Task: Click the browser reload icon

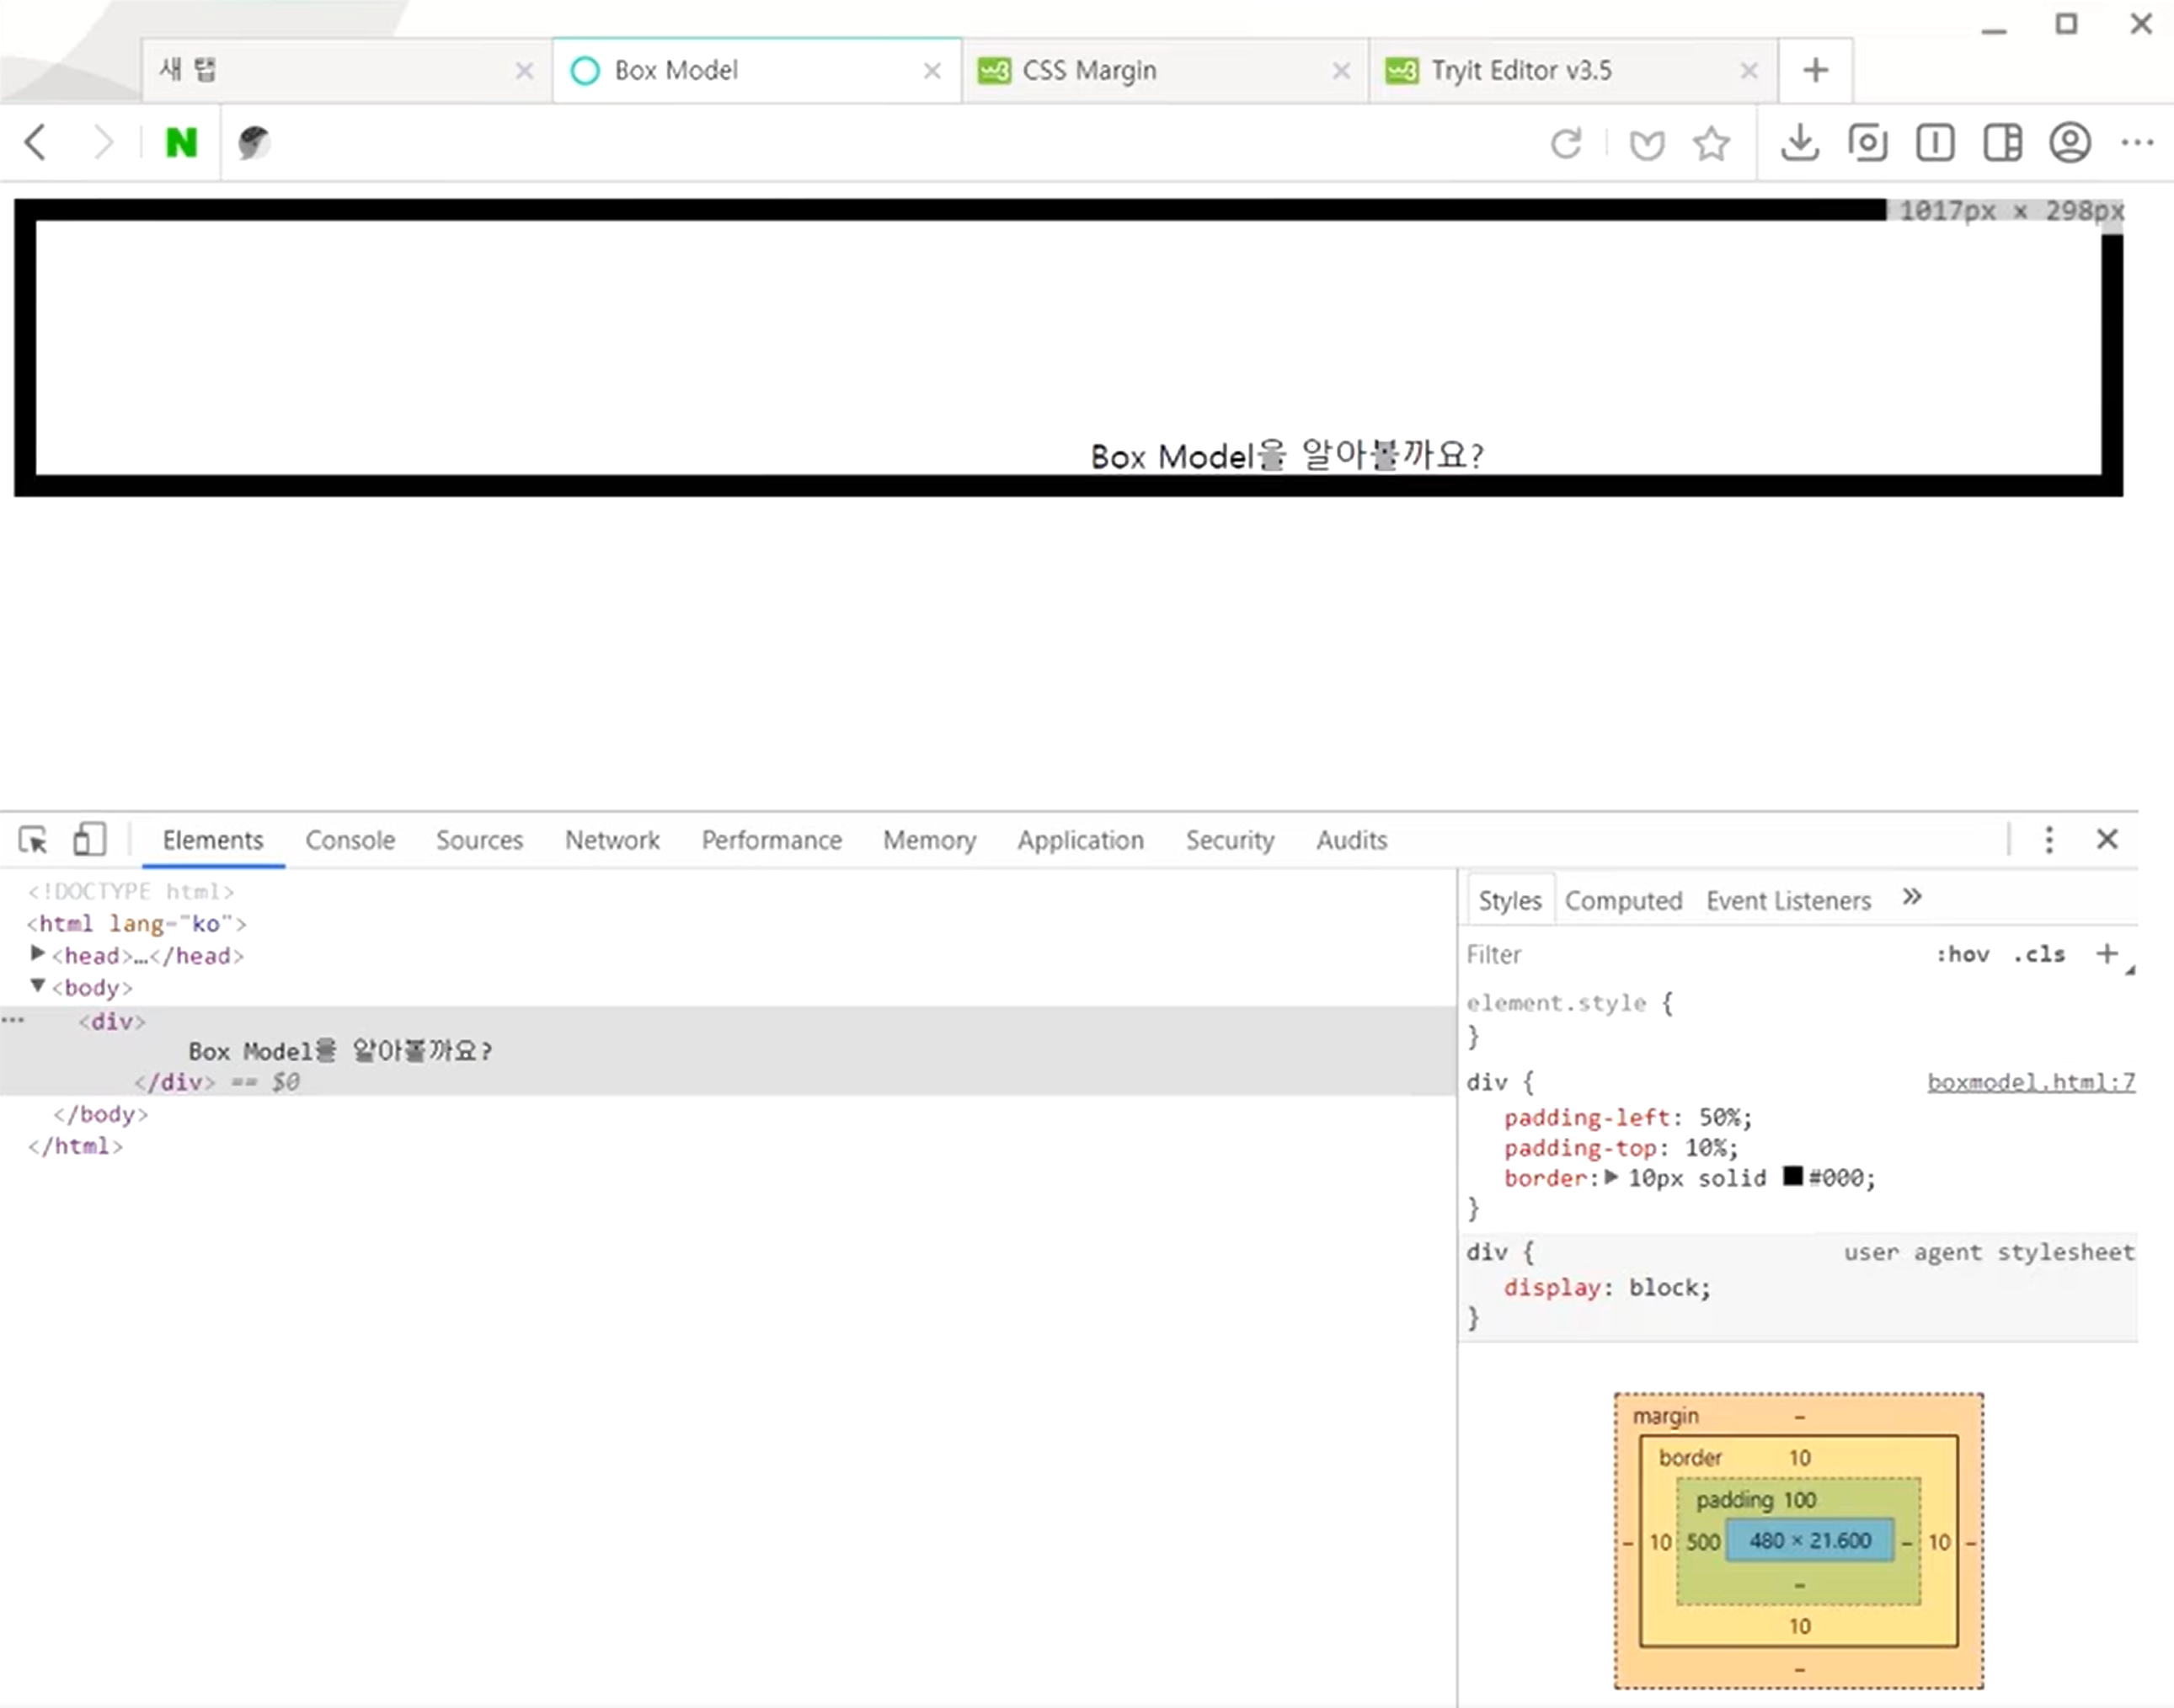Action: click(x=1566, y=143)
